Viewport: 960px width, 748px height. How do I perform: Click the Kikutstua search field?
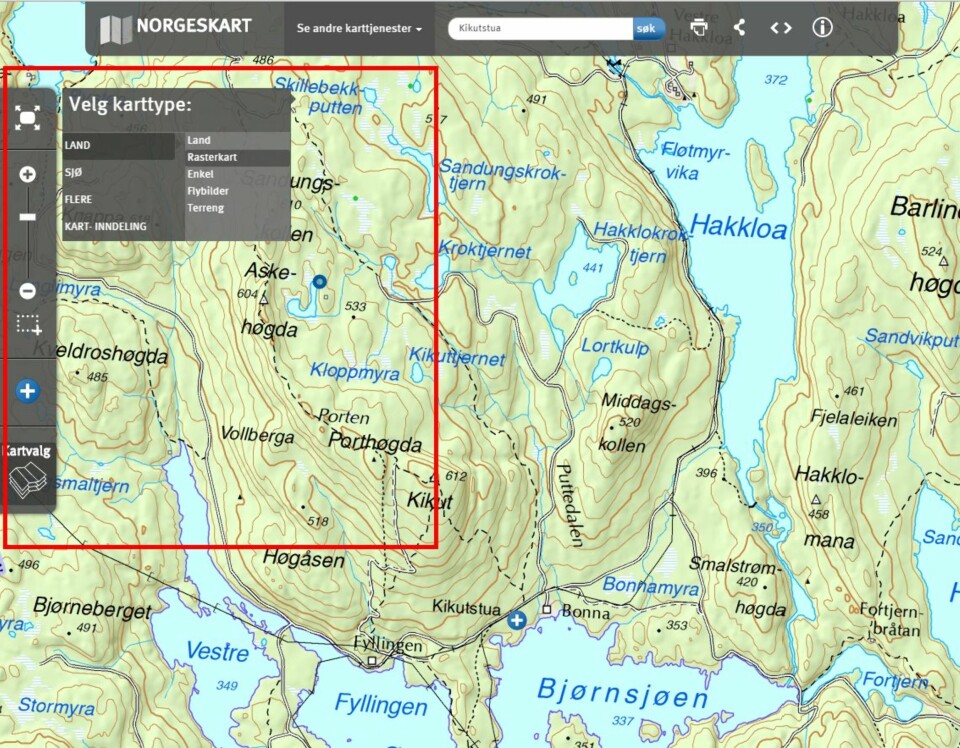(x=540, y=28)
